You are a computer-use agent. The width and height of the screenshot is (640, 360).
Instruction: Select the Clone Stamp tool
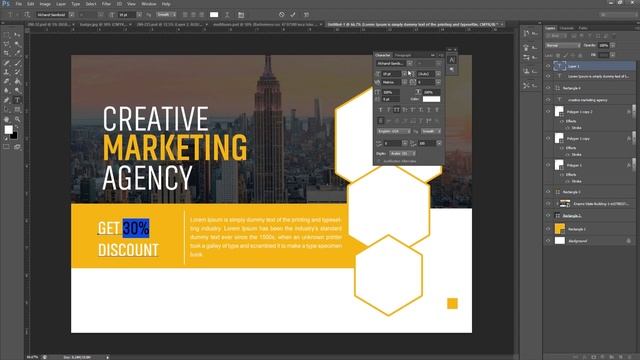(x=7, y=72)
